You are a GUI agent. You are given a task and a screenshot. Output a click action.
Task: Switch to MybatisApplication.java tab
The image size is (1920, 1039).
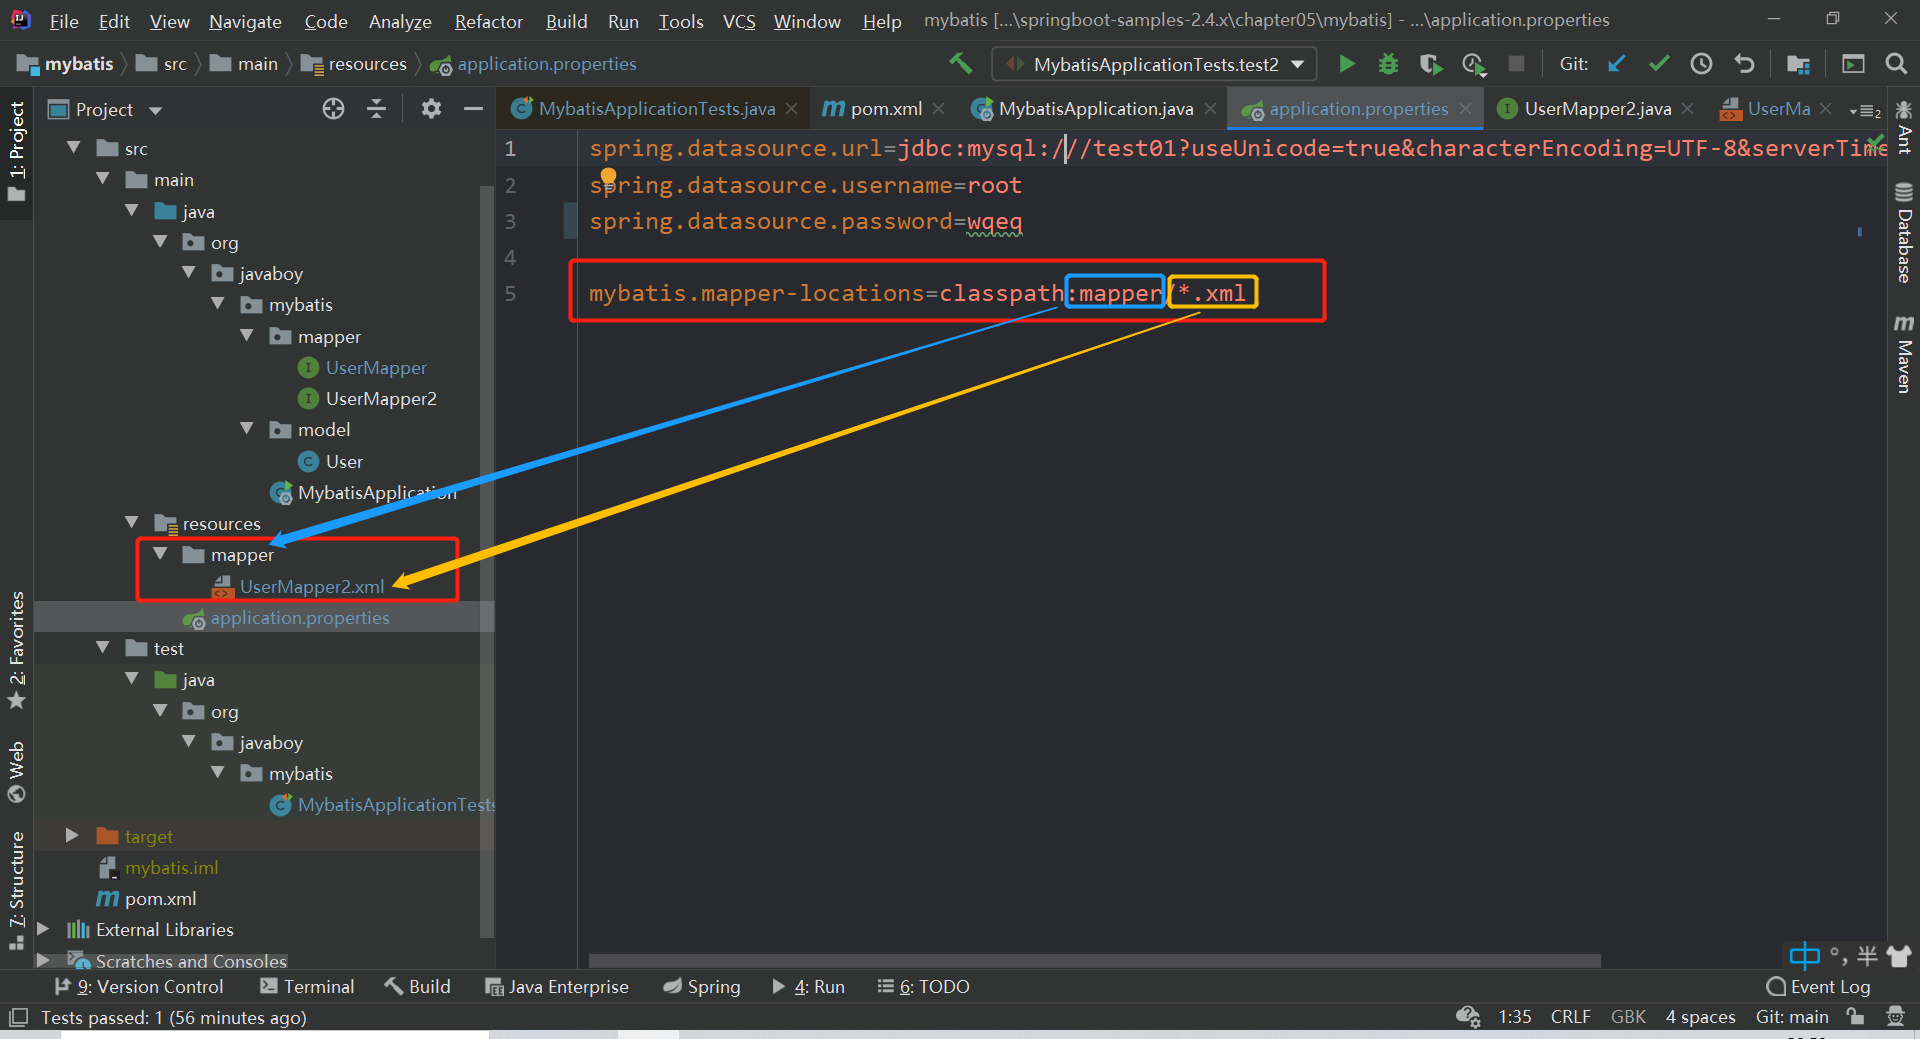pos(1095,108)
